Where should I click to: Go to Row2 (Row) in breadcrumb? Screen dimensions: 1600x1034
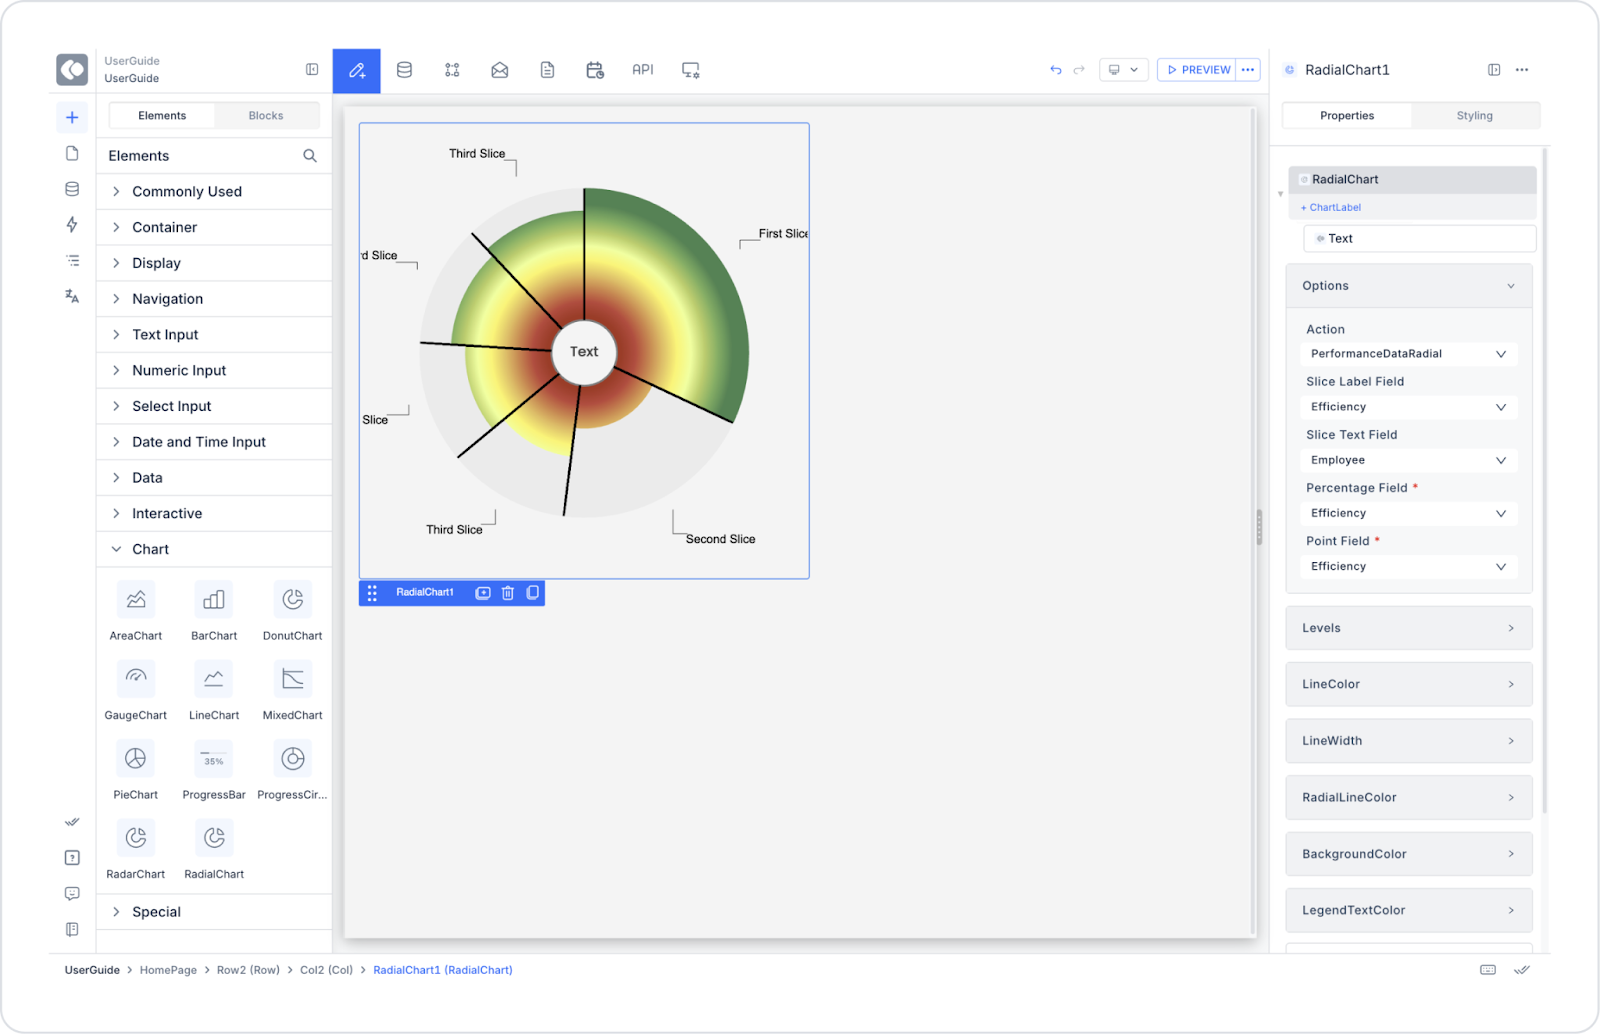pos(248,970)
